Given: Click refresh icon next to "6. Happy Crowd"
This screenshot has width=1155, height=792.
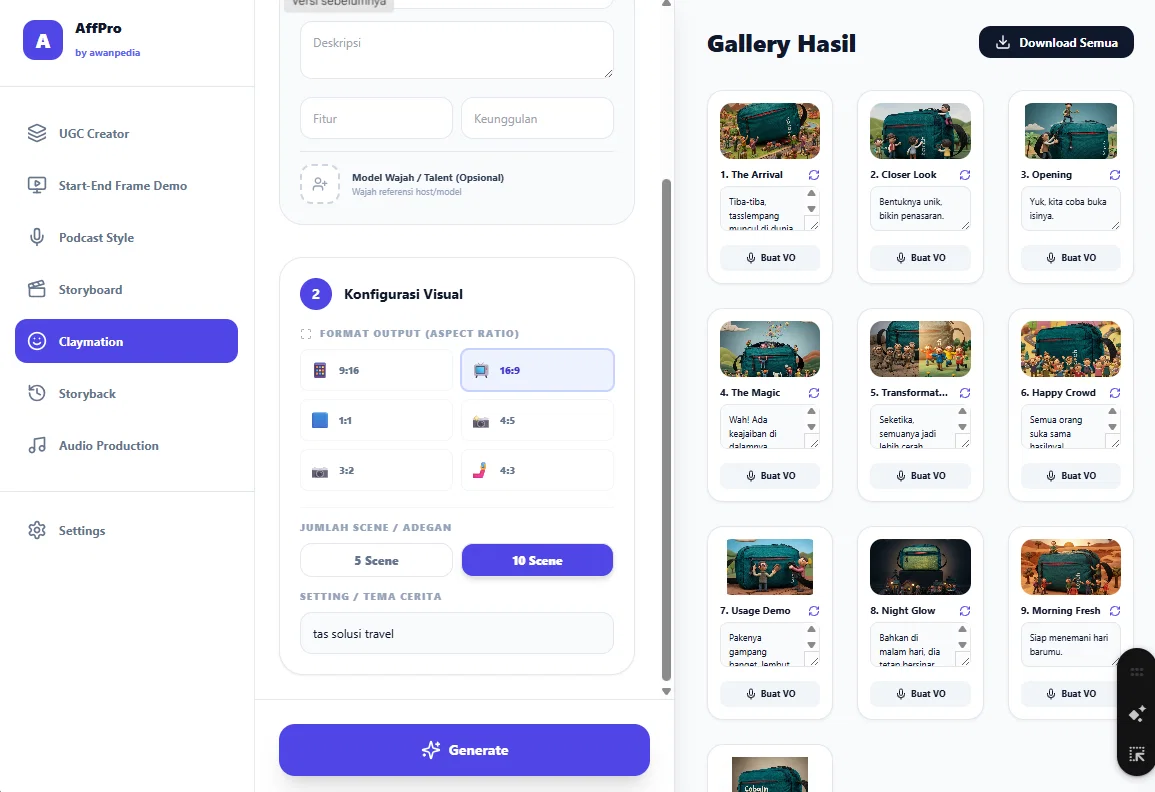Looking at the screenshot, I should pyautogui.click(x=1114, y=393).
